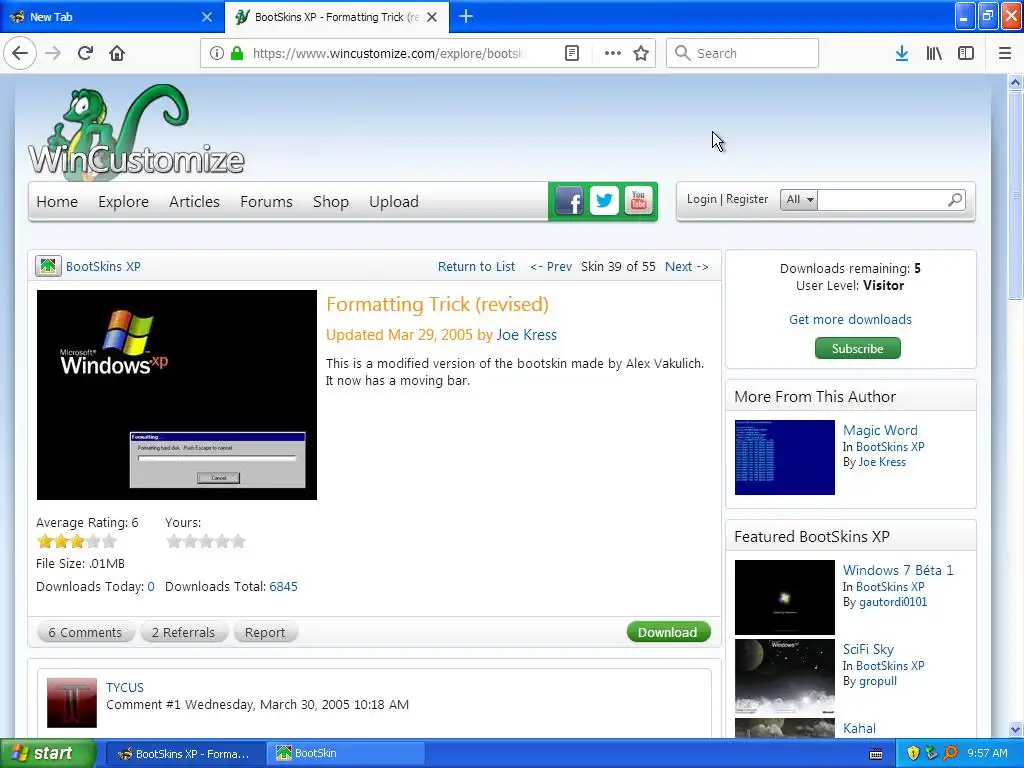Viewport: 1024px width, 768px height.
Task: Toggle reader view icon in address bar
Action: click(x=571, y=53)
